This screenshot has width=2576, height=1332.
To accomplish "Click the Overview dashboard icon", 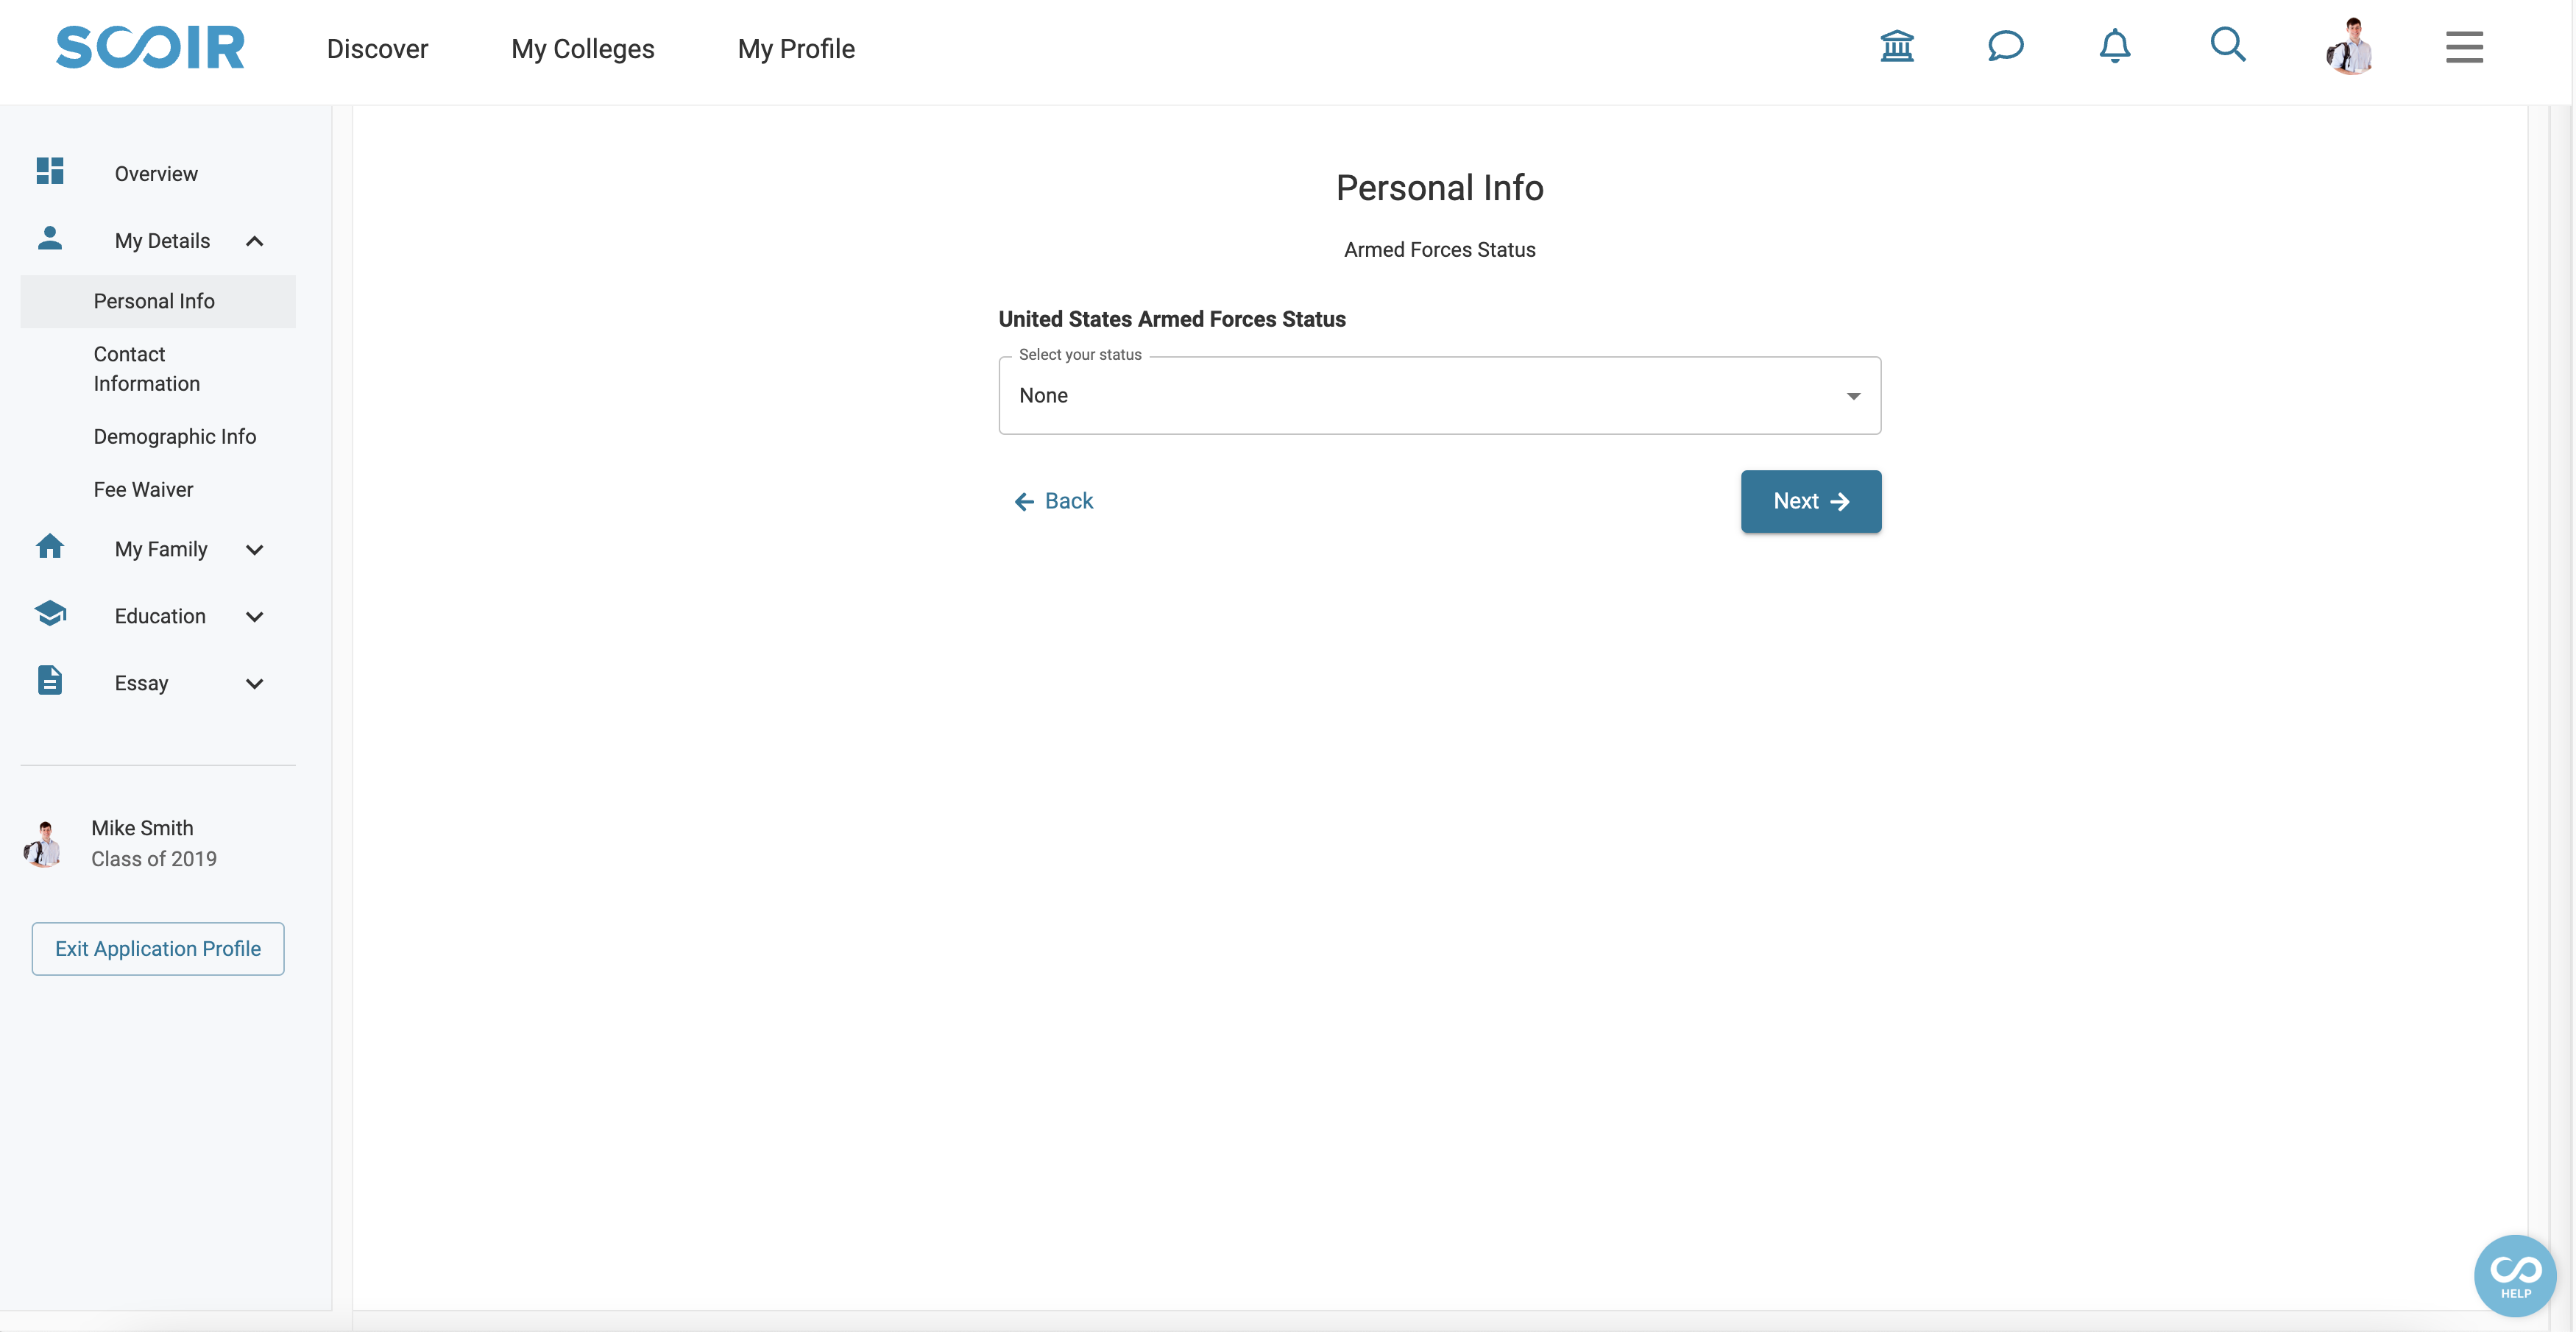I will pos(50,171).
